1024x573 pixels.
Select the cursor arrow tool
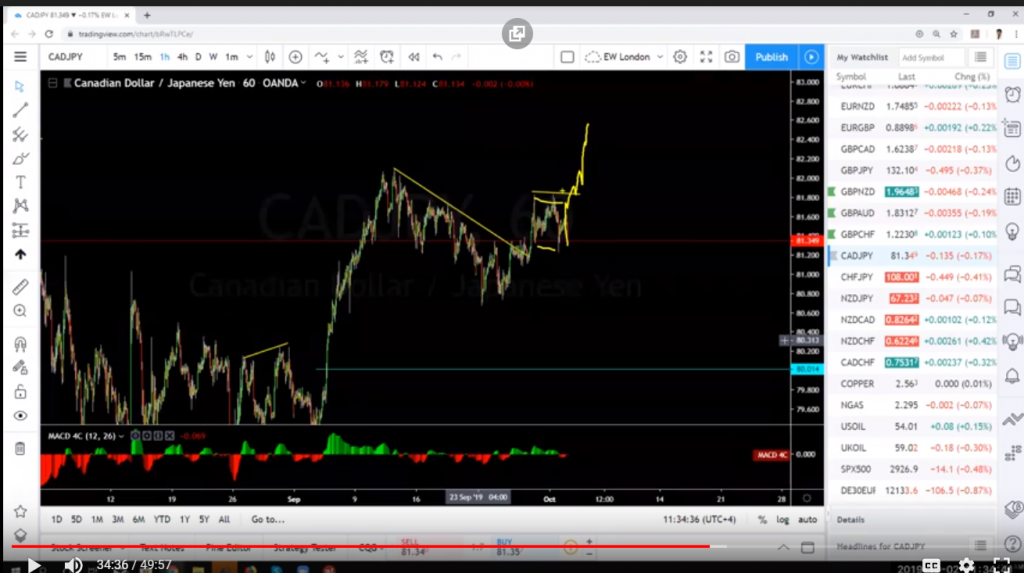click(x=20, y=87)
